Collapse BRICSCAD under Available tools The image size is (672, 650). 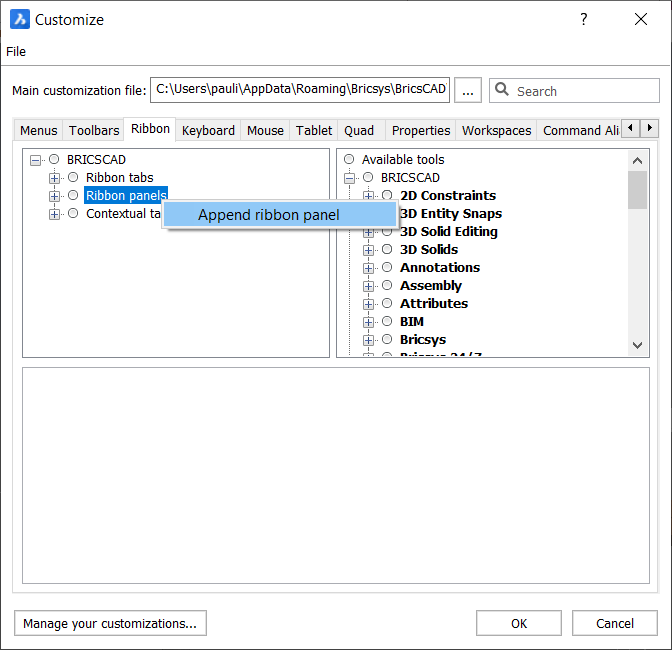coord(350,178)
